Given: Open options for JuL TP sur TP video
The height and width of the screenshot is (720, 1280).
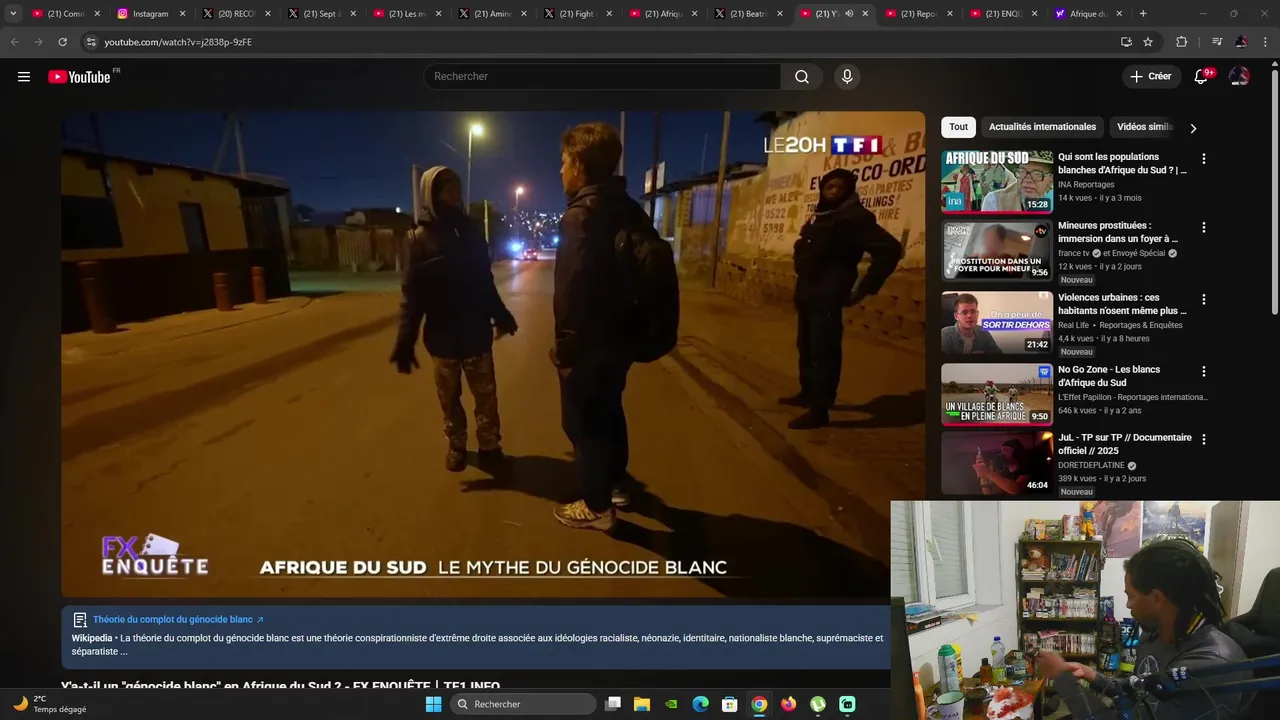Looking at the screenshot, I should (1204, 439).
